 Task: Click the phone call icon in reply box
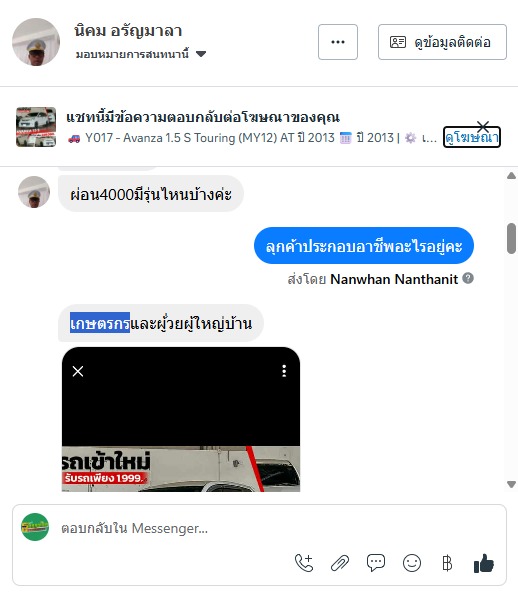pyautogui.click(x=304, y=563)
